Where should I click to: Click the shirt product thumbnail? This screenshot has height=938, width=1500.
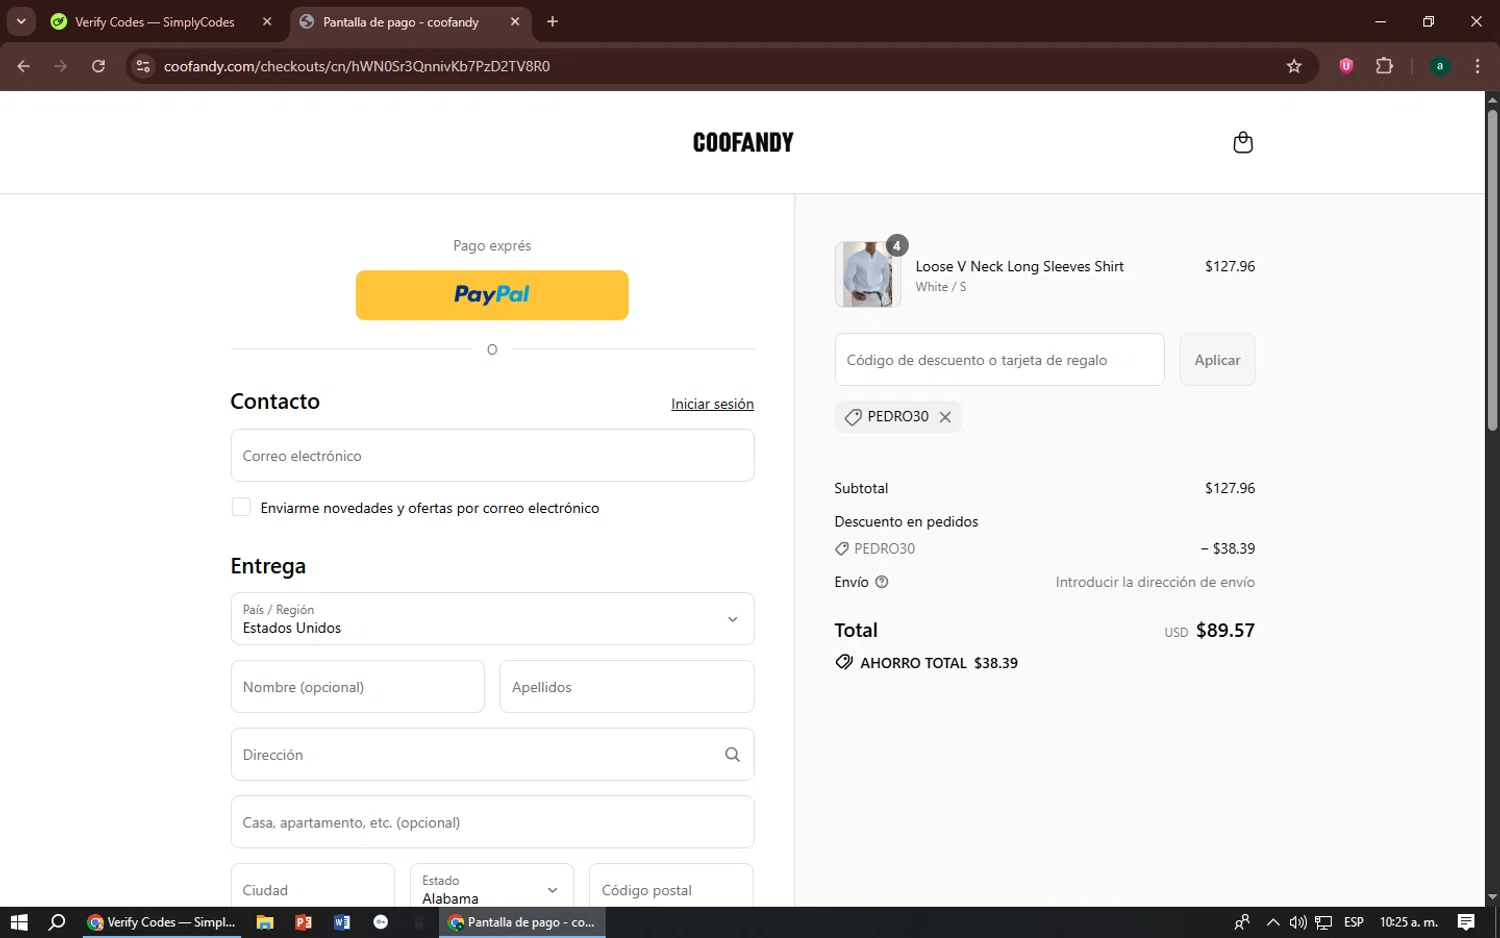coord(868,274)
